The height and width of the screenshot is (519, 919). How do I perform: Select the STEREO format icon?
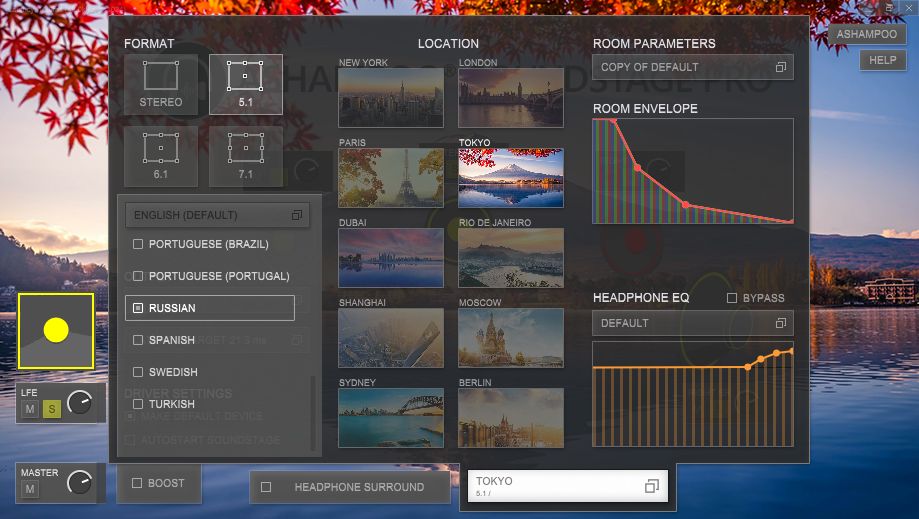(161, 84)
